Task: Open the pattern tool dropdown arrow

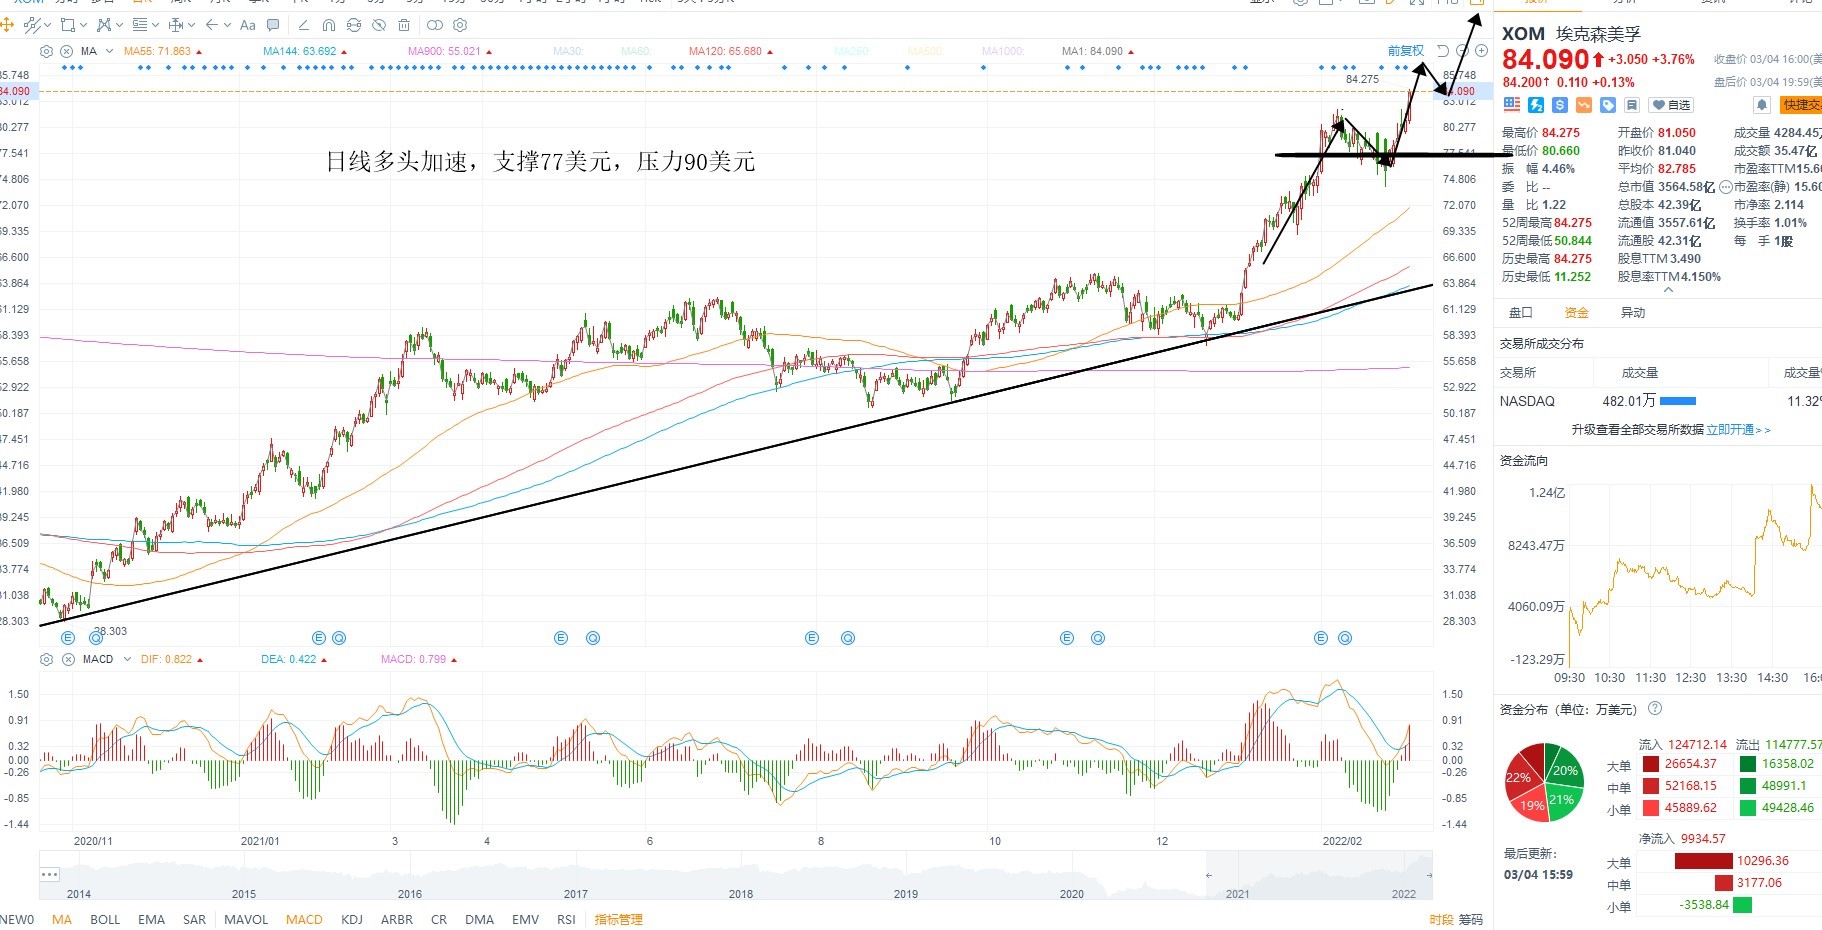Action: point(119,24)
